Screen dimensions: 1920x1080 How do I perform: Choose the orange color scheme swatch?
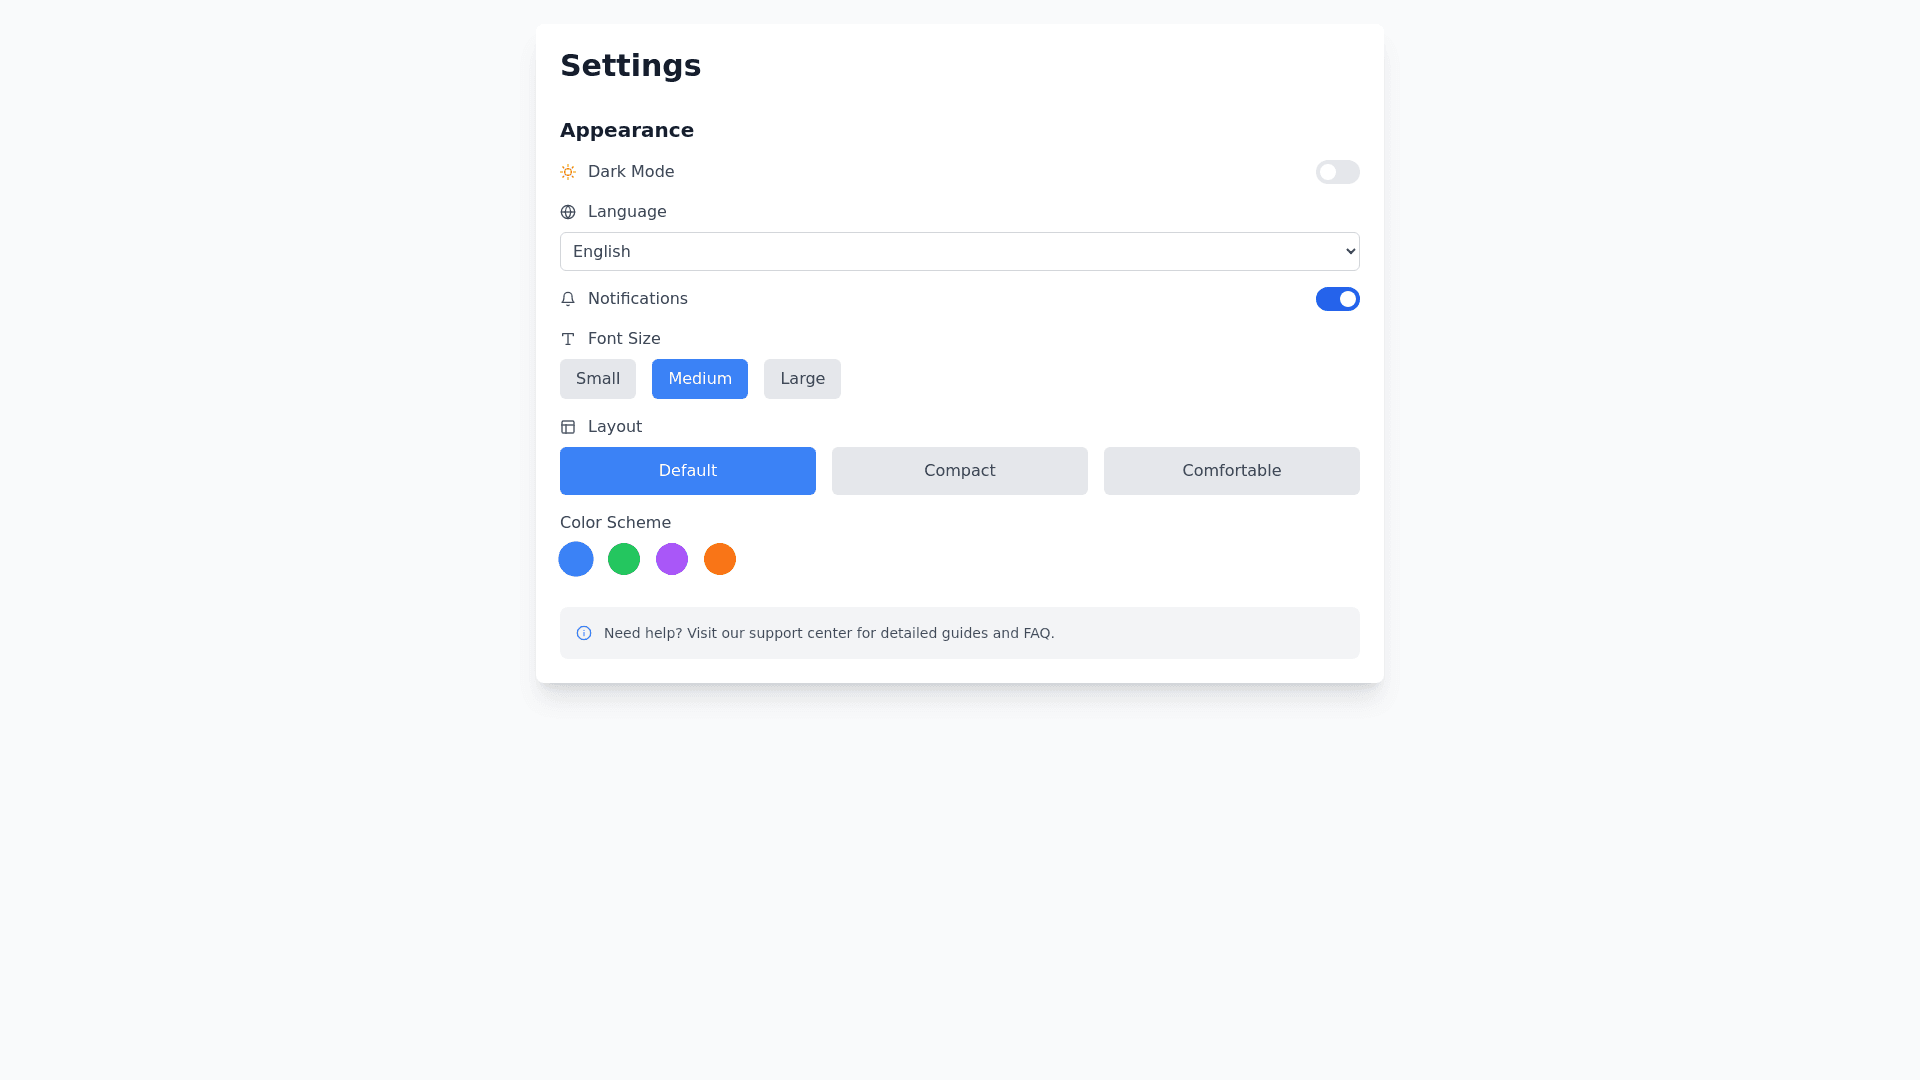click(720, 559)
